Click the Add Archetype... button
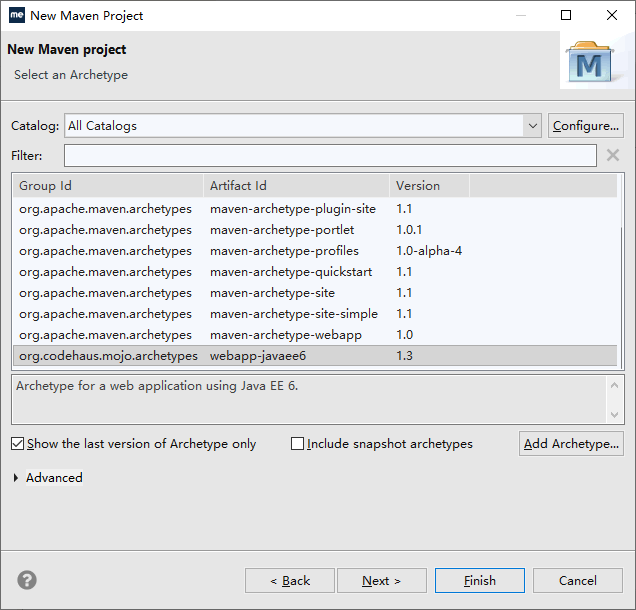The width and height of the screenshot is (636, 610). pos(571,444)
